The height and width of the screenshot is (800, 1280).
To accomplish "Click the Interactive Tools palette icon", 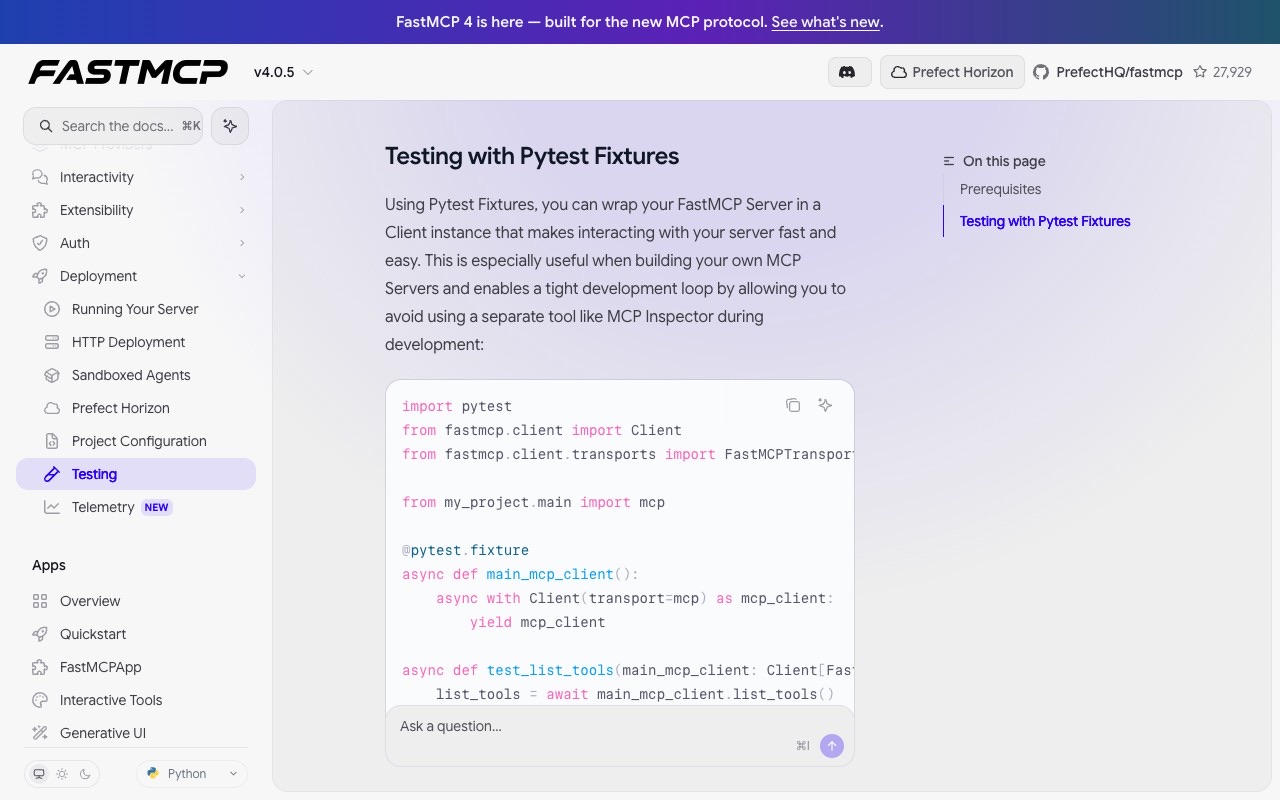I will [x=40, y=700].
